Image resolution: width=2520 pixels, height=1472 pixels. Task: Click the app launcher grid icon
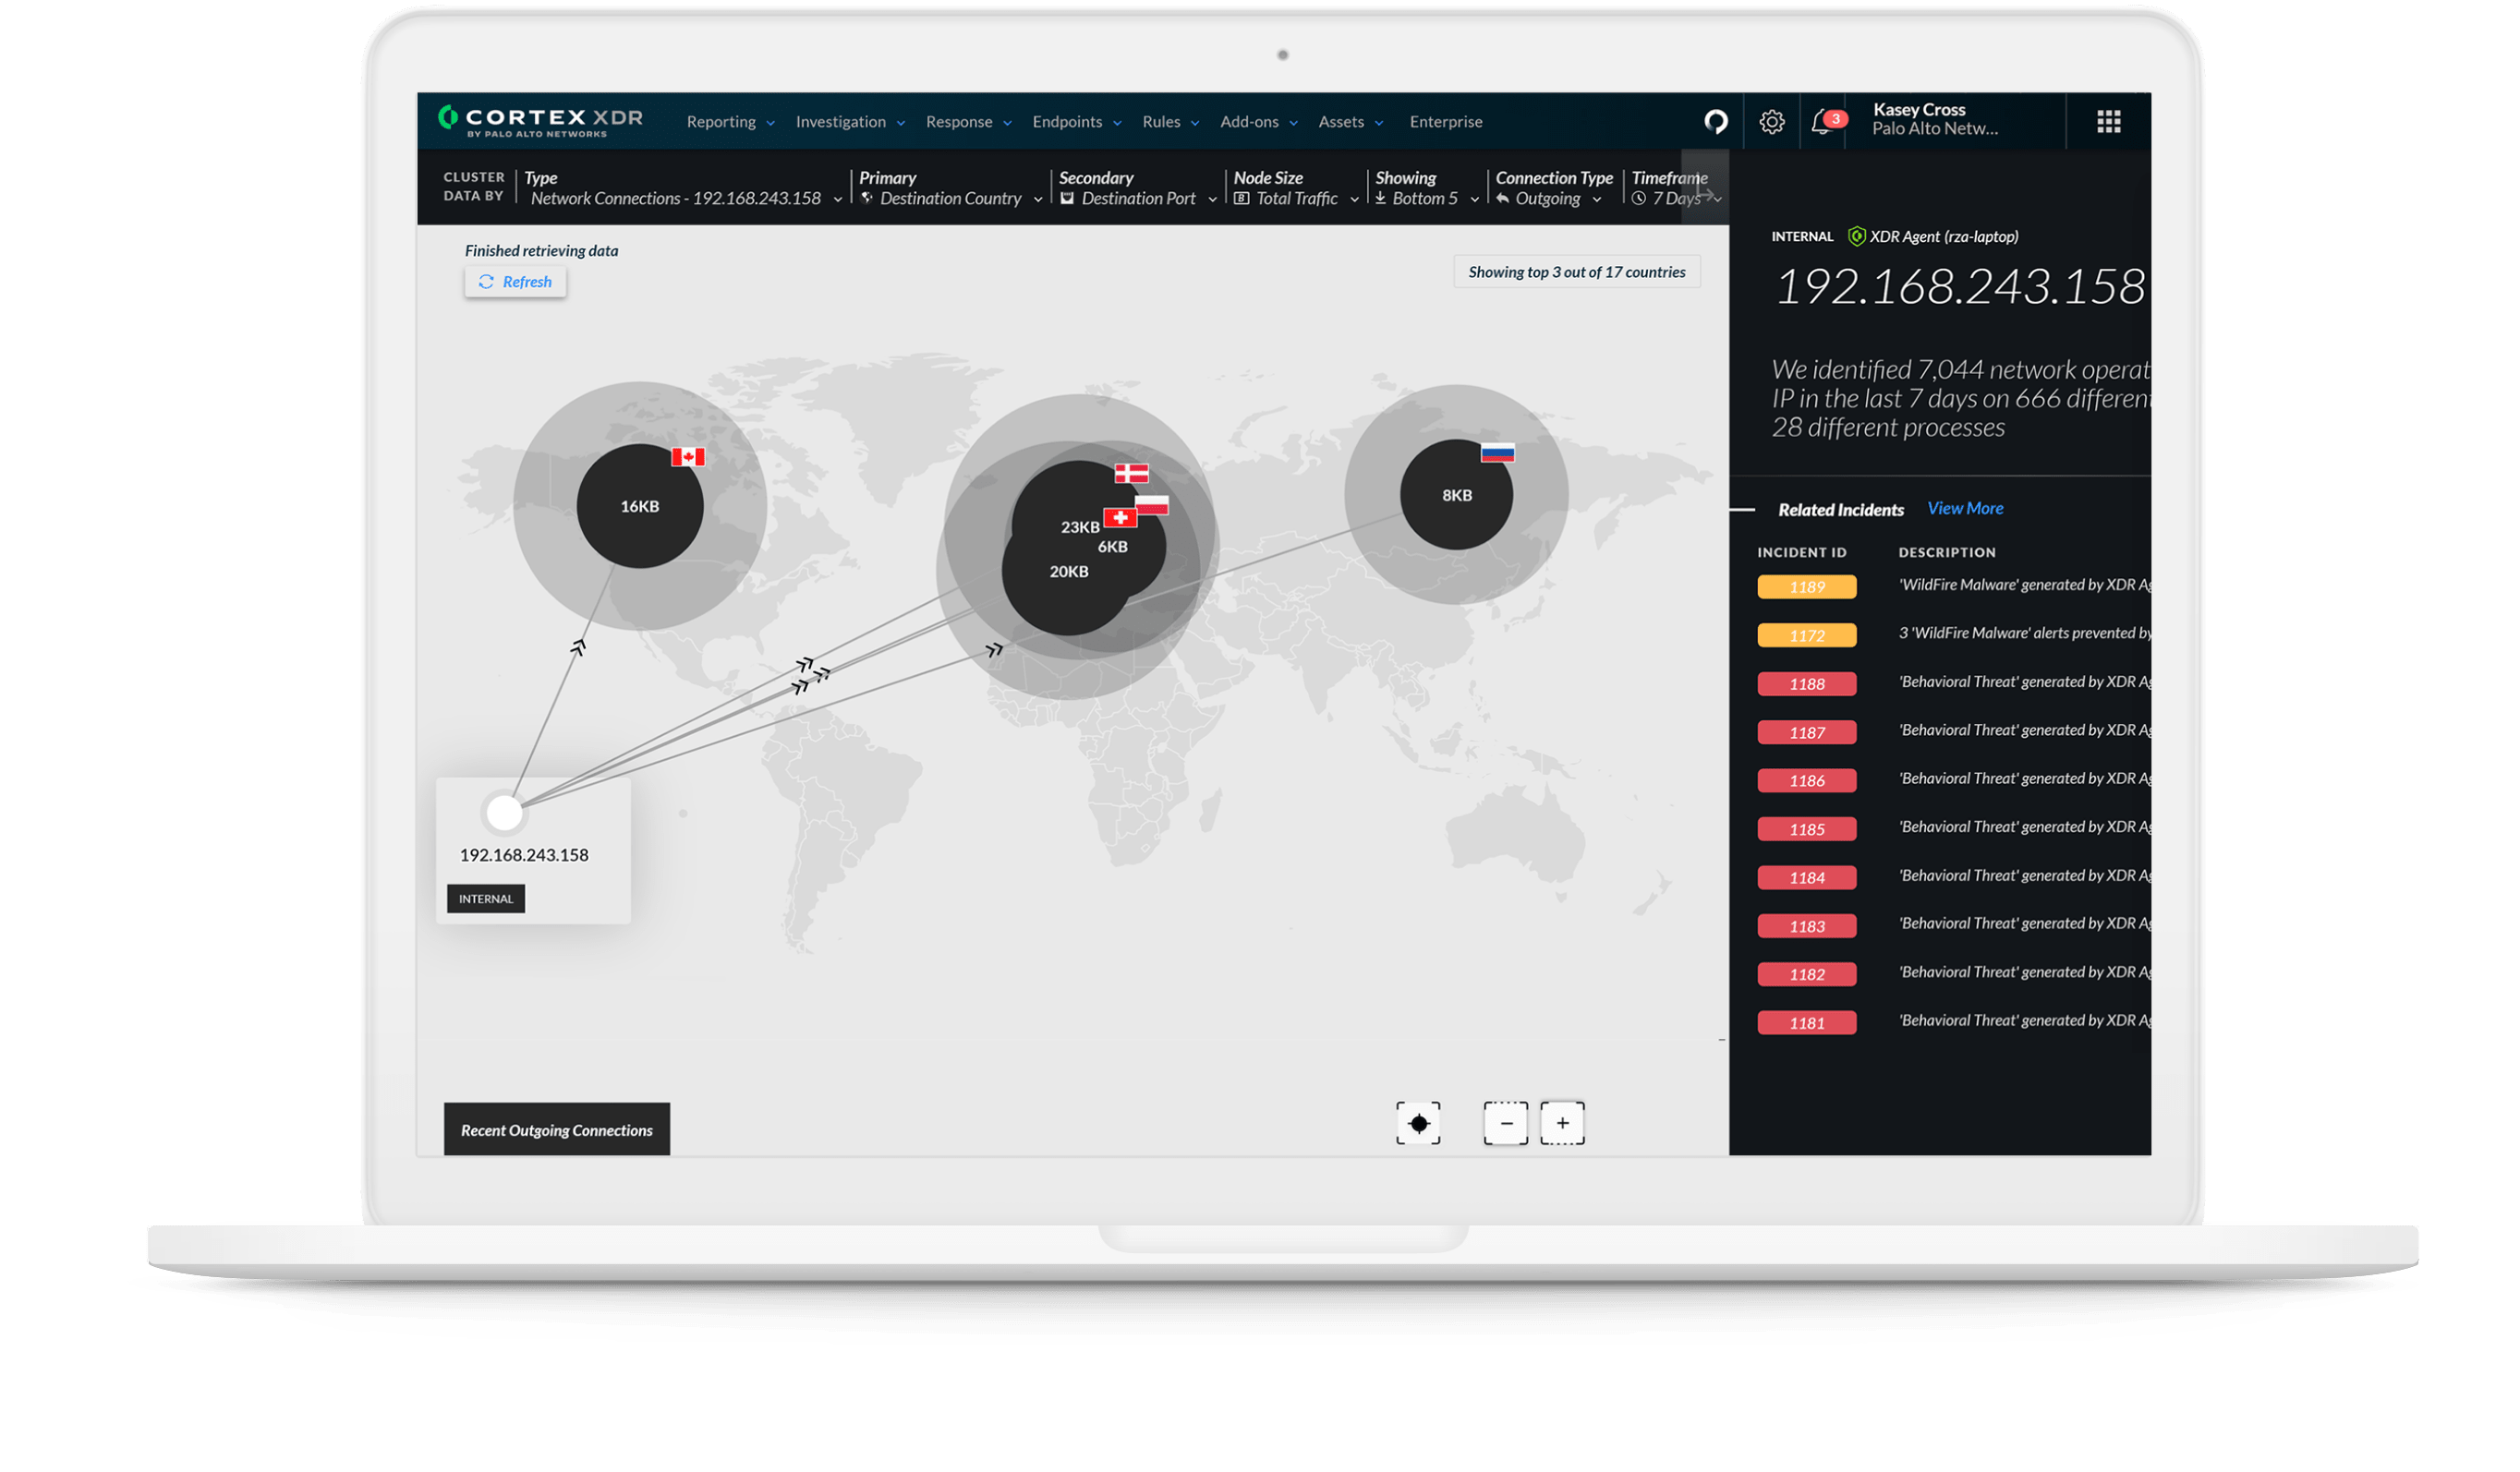(x=2108, y=121)
